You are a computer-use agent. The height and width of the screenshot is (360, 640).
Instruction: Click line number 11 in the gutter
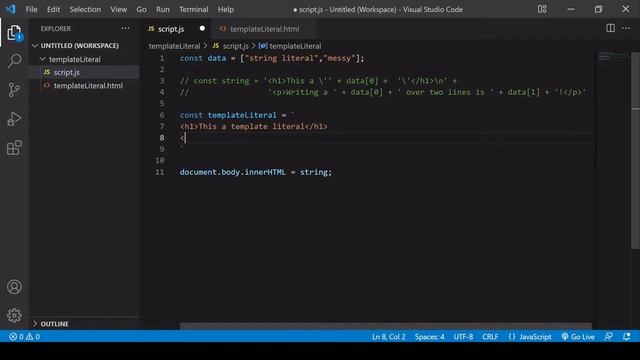(x=160, y=172)
